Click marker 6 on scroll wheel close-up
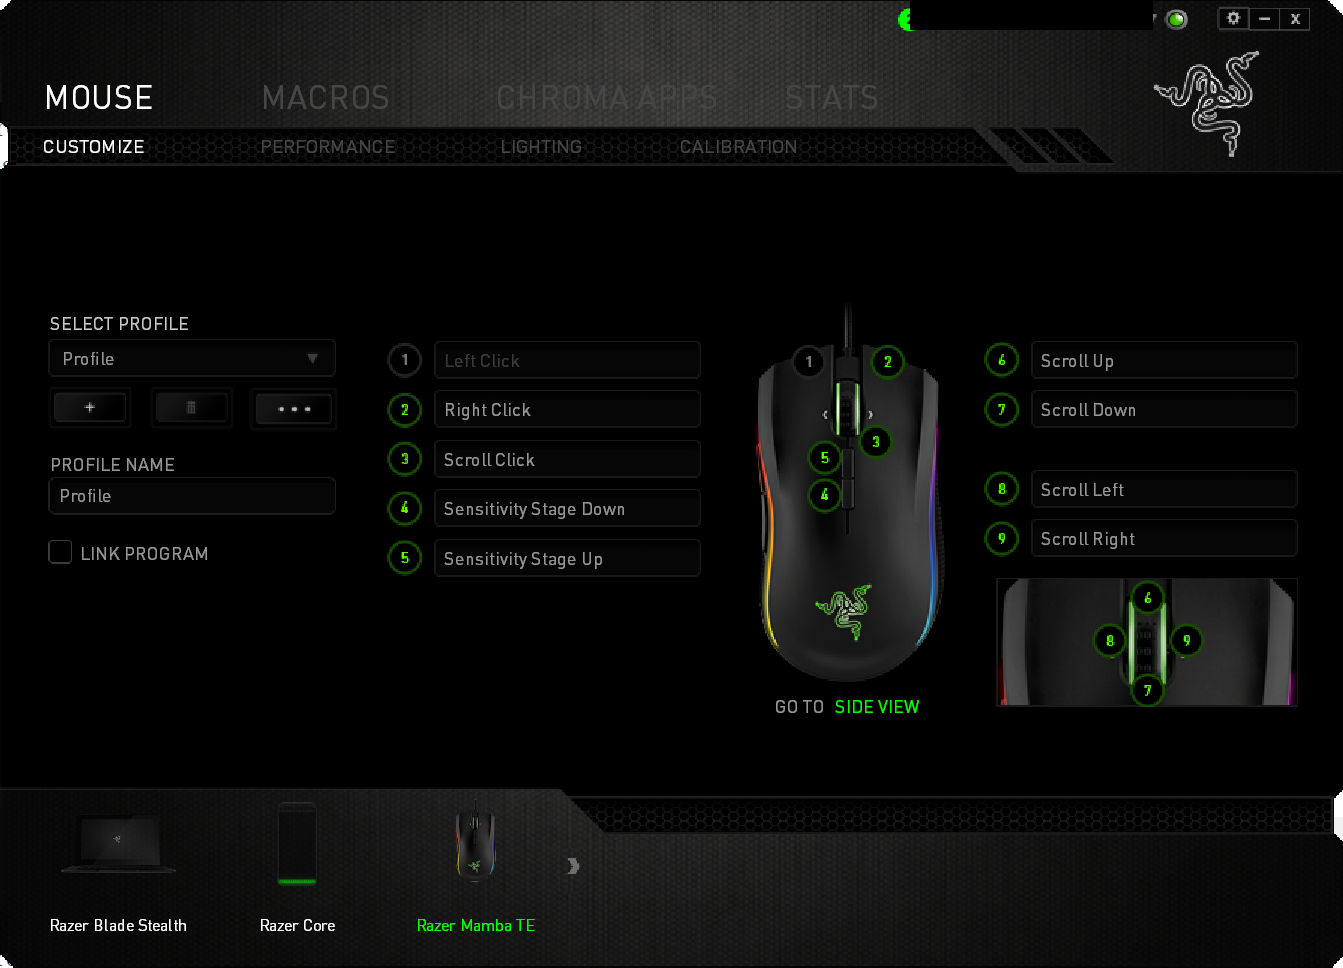The height and width of the screenshot is (968, 1343). (x=1147, y=598)
